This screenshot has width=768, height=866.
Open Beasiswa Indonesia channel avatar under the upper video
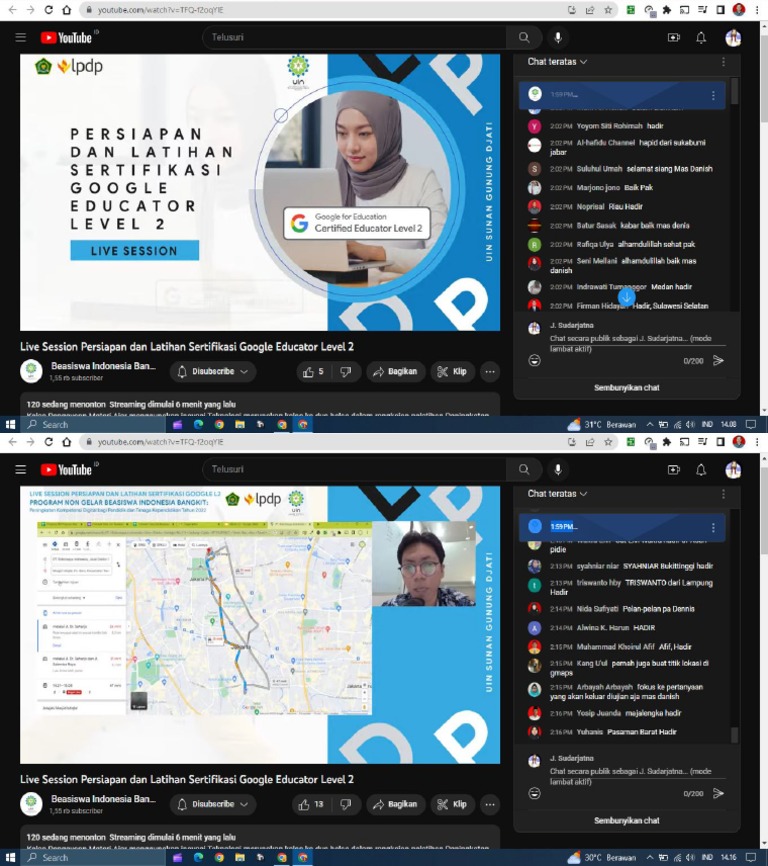point(31,371)
